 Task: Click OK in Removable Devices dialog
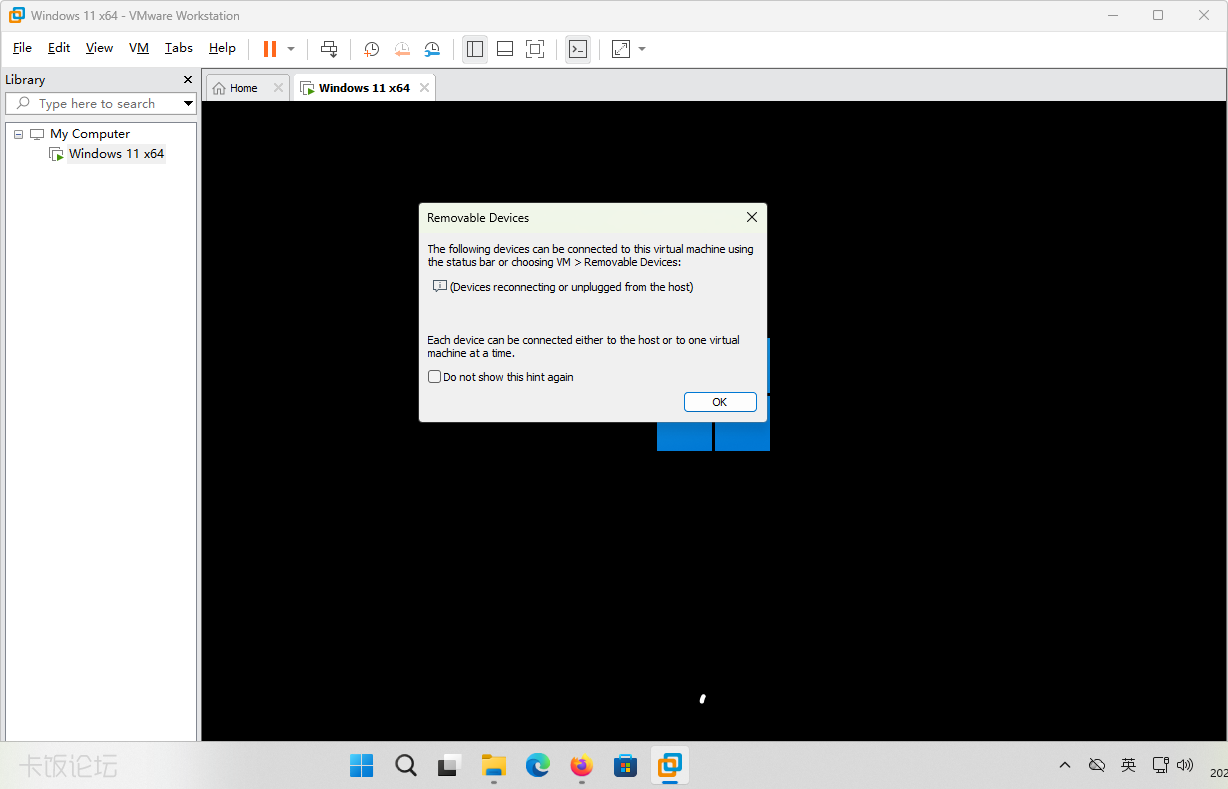click(719, 402)
